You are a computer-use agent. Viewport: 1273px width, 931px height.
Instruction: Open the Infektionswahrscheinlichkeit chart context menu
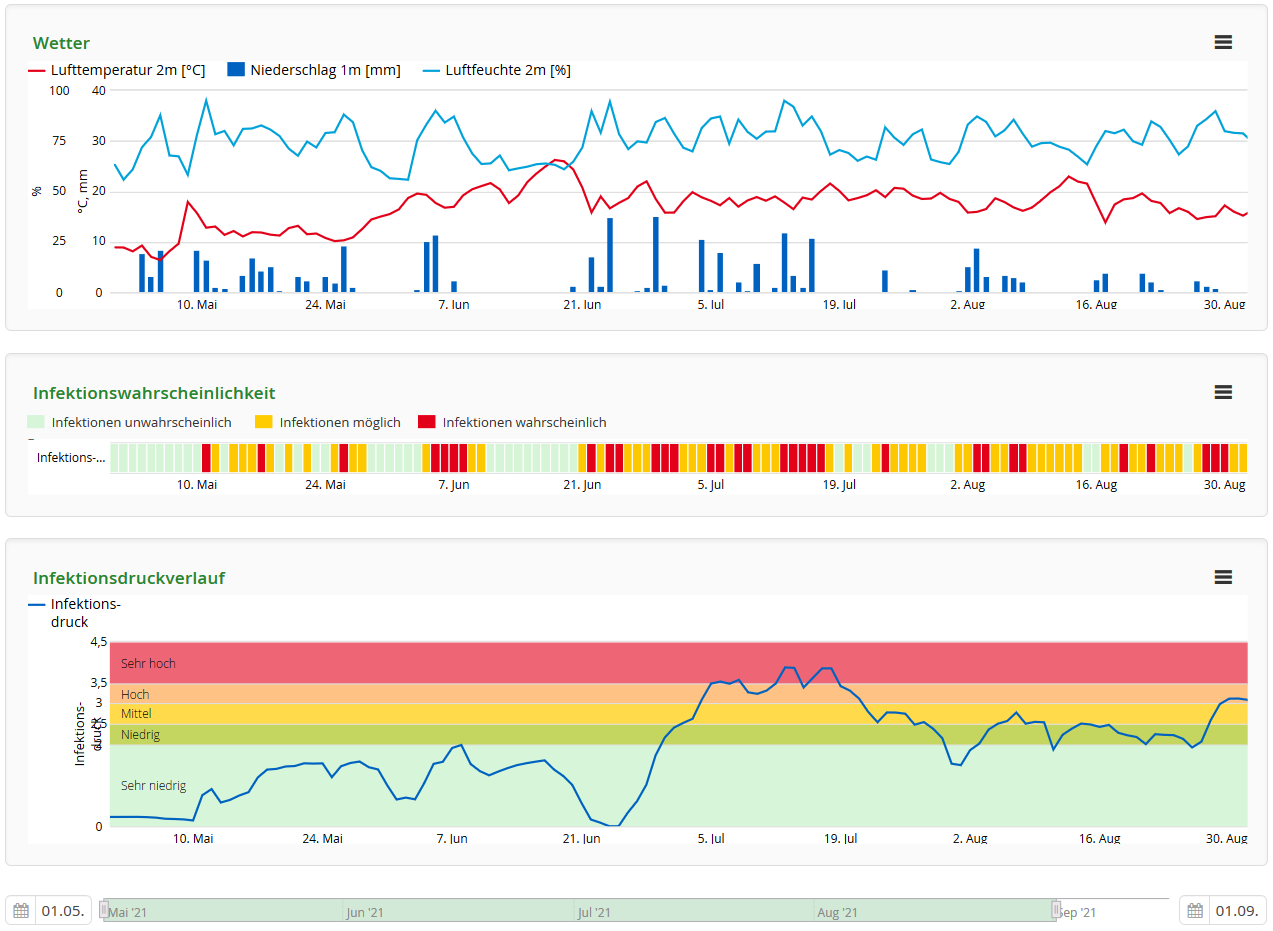pos(1222,392)
